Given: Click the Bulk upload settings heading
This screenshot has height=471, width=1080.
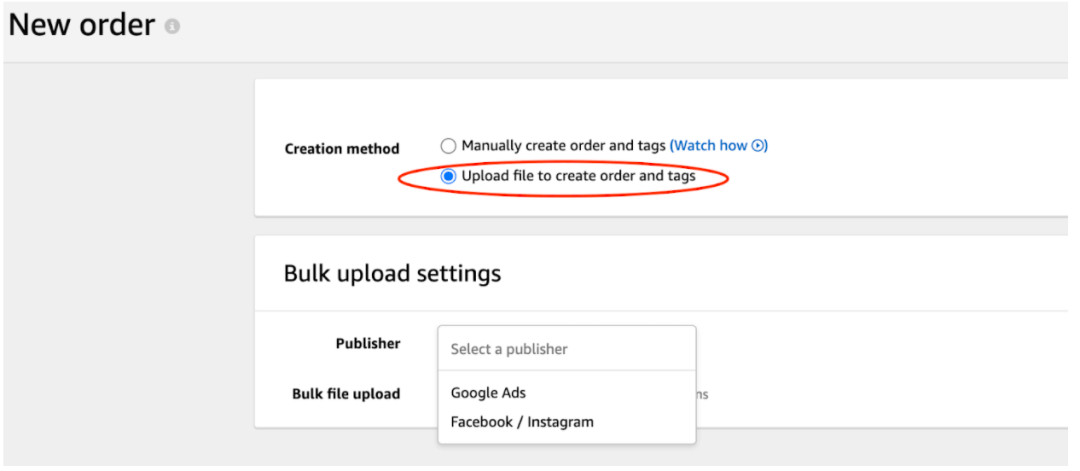Looking at the screenshot, I should 392,273.
